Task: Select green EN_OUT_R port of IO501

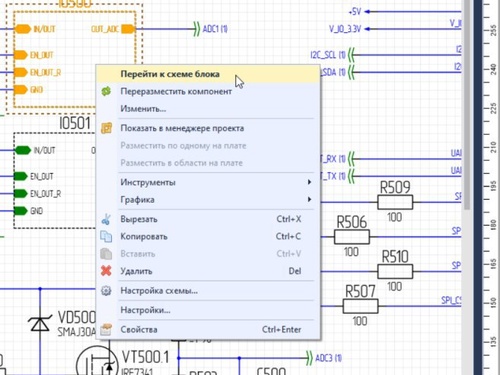Action: click(21, 193)
